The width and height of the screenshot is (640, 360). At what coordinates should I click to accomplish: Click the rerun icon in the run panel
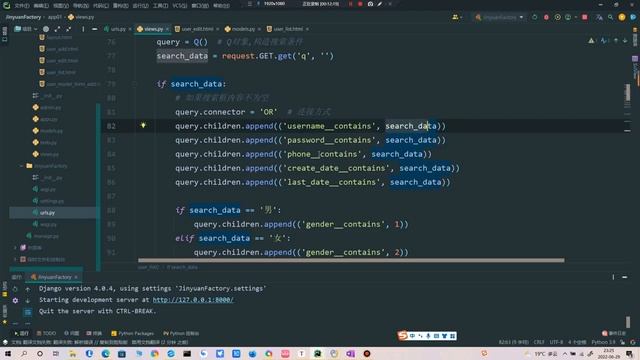point(15,289)
